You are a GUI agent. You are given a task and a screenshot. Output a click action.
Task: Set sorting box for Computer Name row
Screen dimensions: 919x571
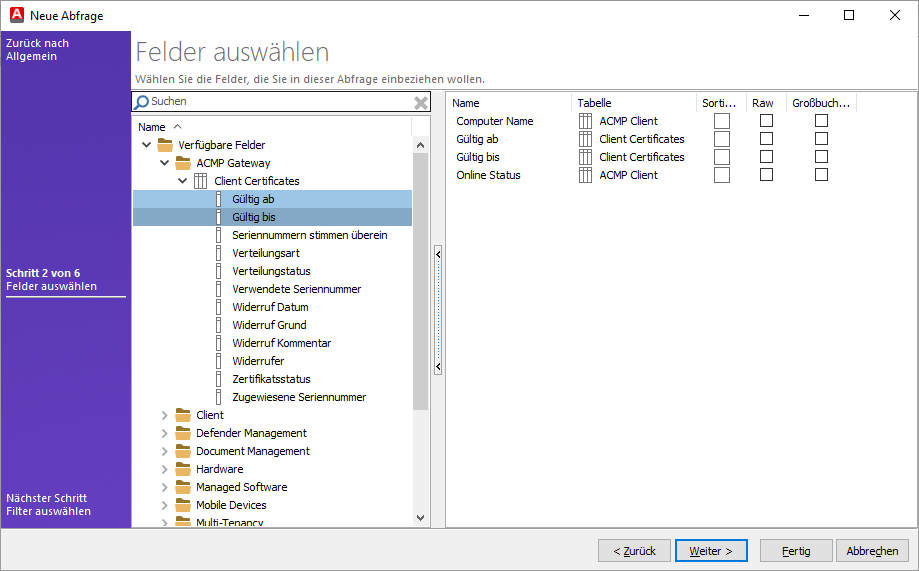click(x=721, y=121)
